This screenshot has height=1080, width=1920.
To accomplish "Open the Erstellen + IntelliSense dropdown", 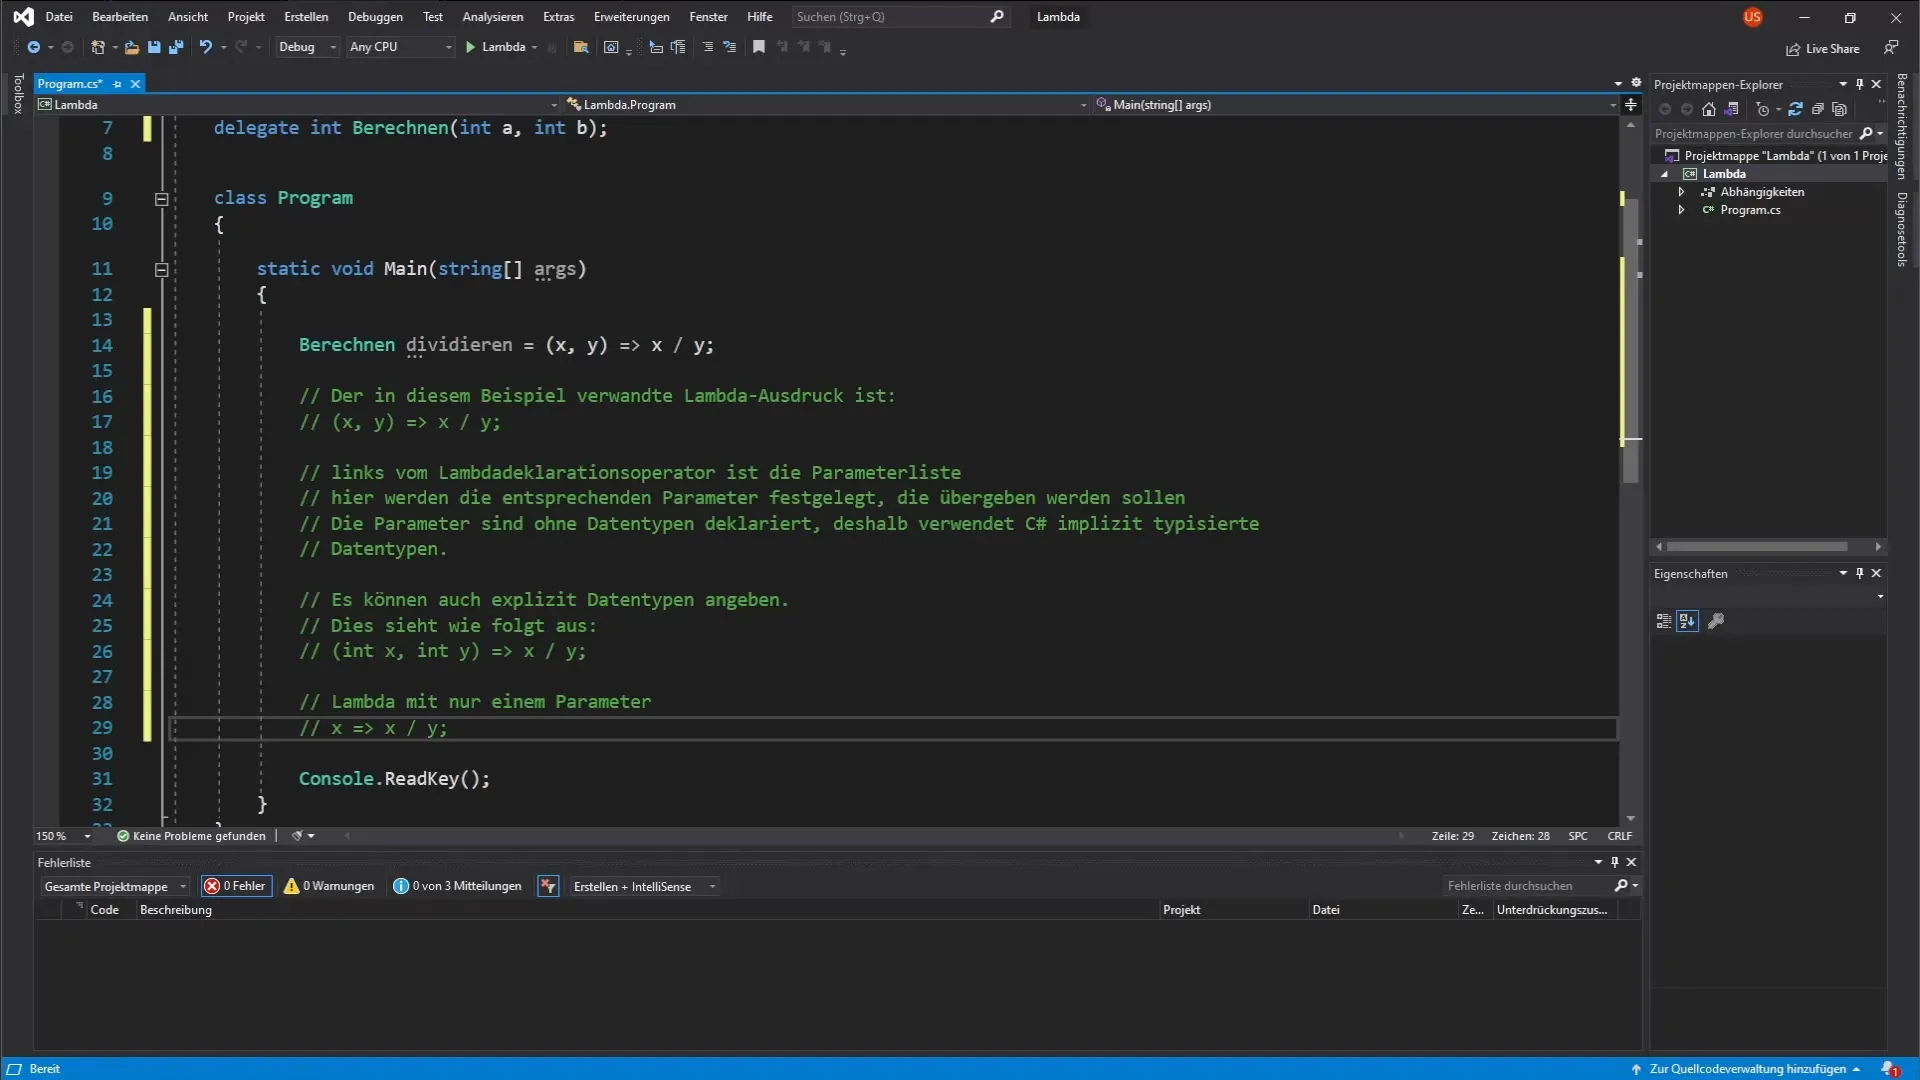I will click(643, 886).
